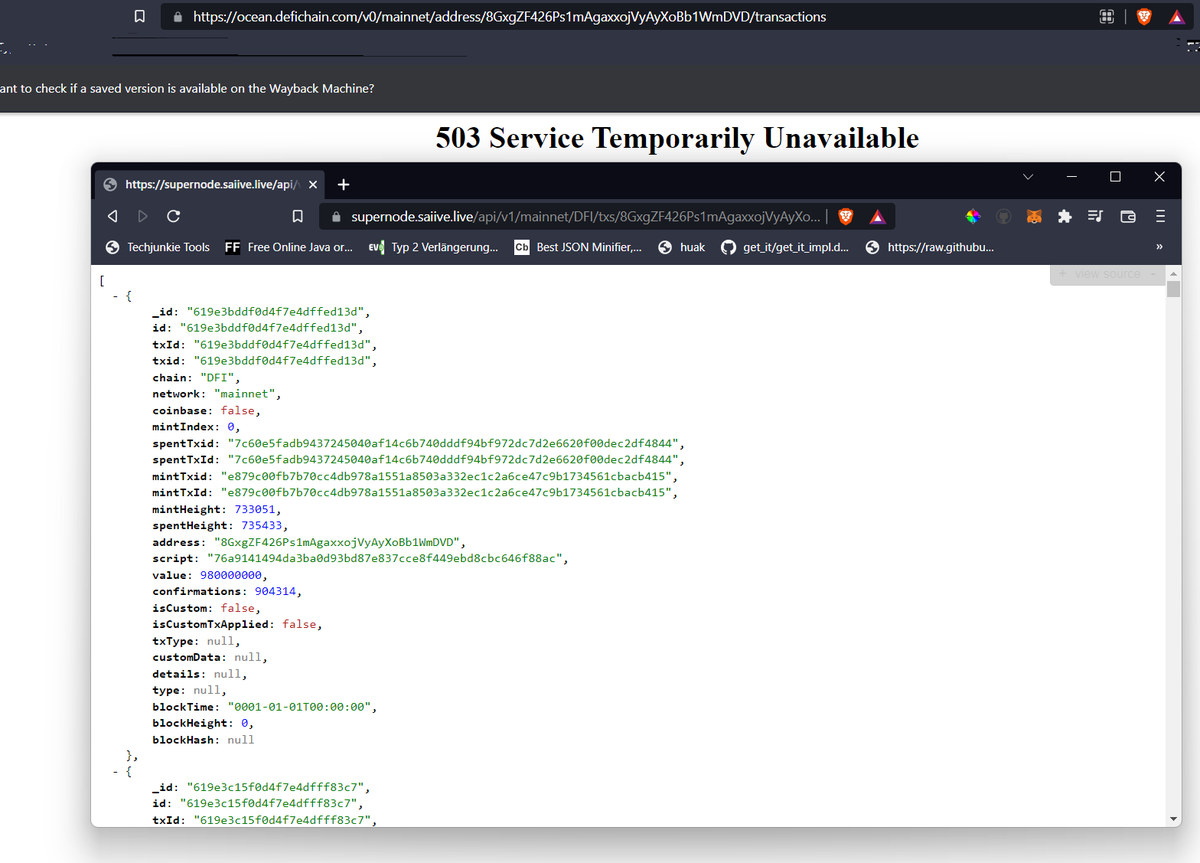
Task: Click the confirmations value 904314
Action: (x=275, y=591)
